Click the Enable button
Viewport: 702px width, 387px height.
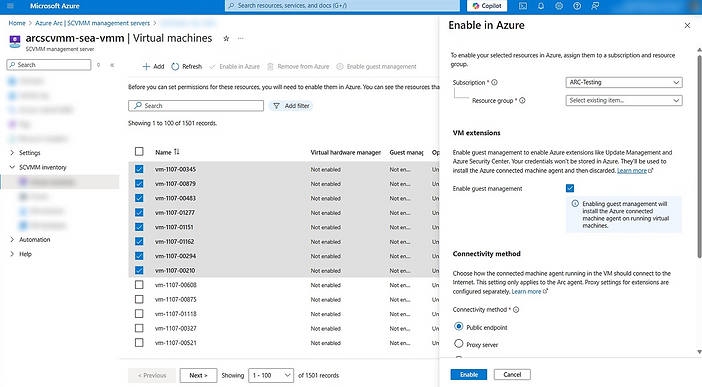pos(469,374)
